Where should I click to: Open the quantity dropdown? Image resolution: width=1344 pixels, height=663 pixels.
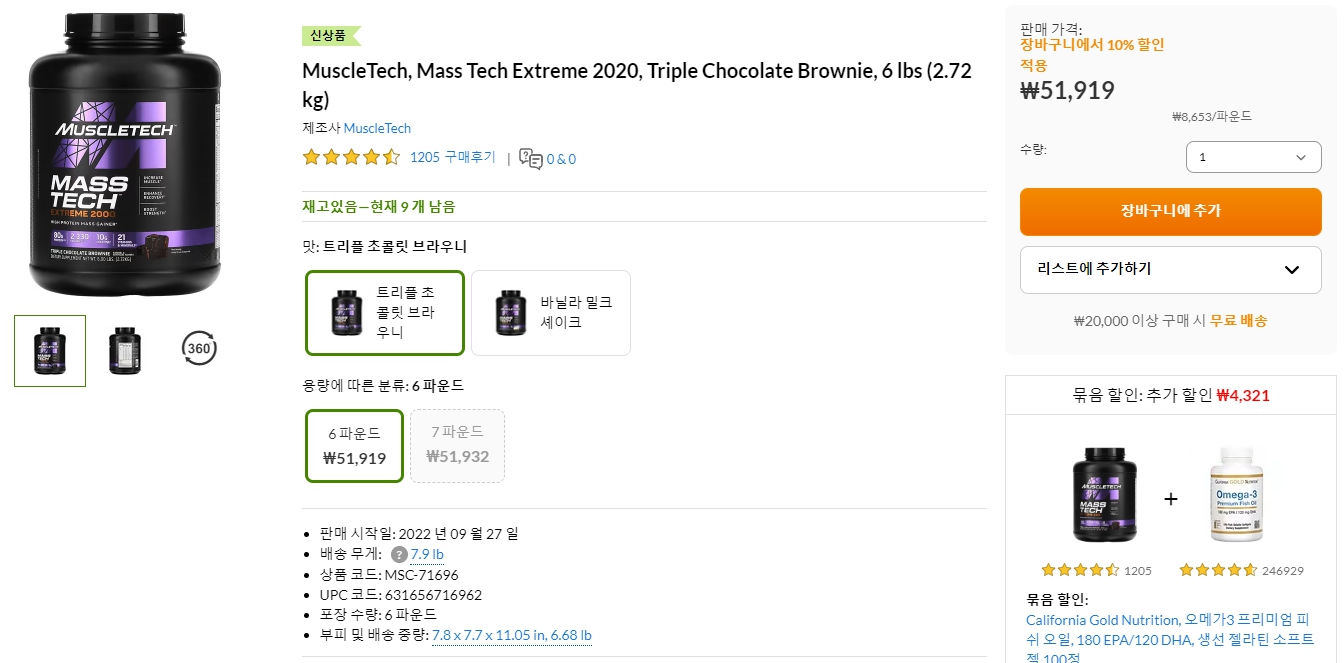(1253, 157)
